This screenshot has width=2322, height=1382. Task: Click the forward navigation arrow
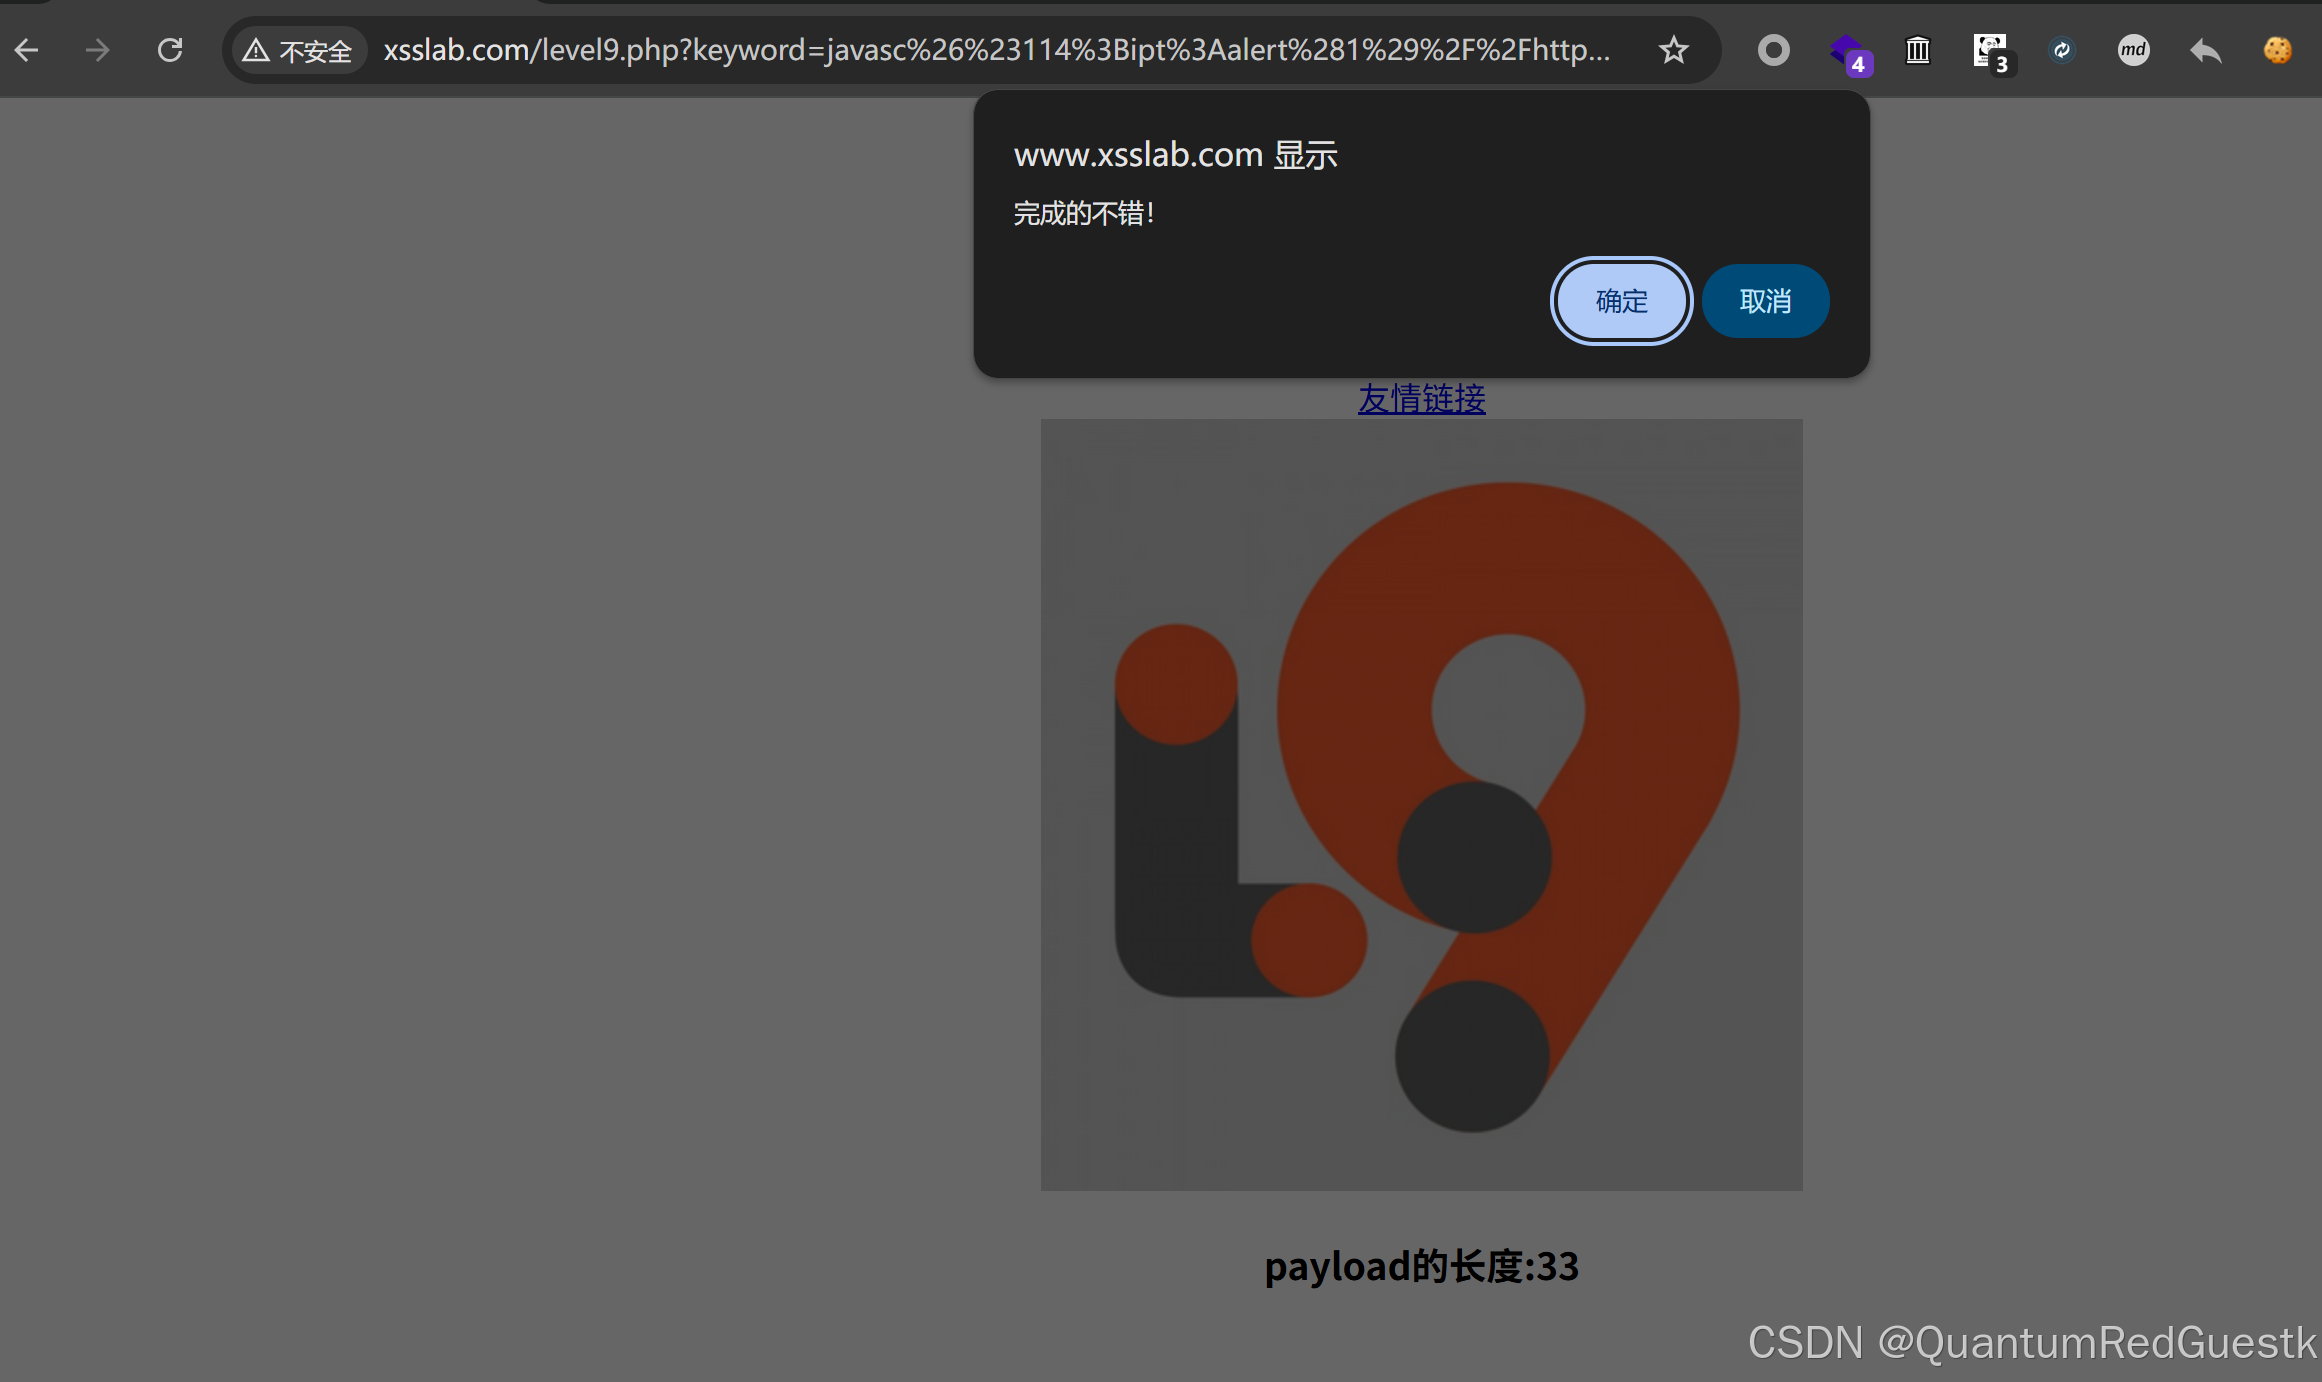[98, 50]
